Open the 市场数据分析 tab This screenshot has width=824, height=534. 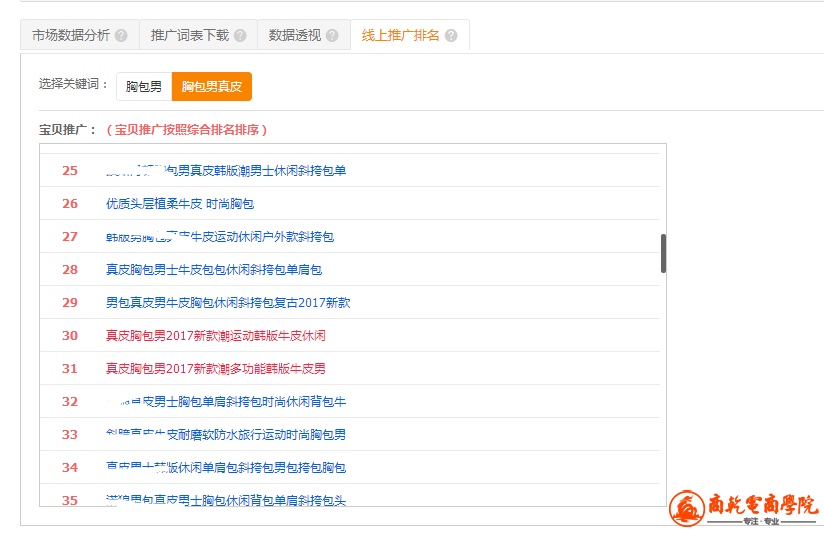pyautogui.click(x=80, y=35)
